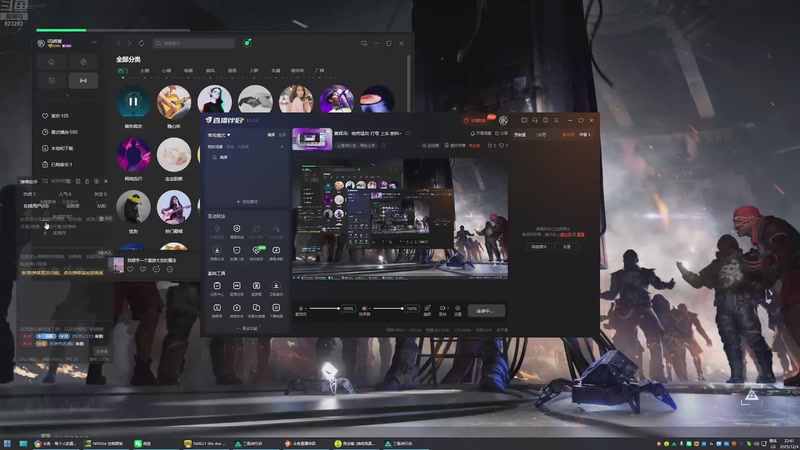Screen dimensions: 800x450
Task: Open the 最近播放·500 recent list
Action: click(60, 132)
